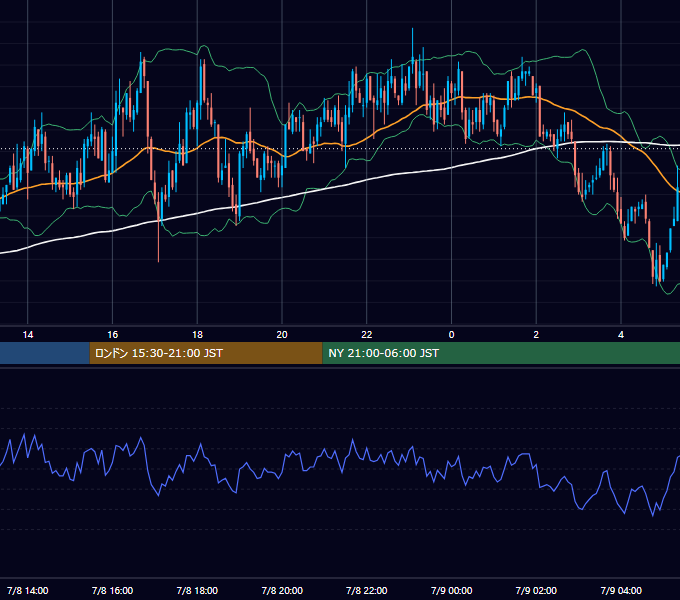Click the 7/8 14:00 oscillator time label
680x600 pixels.
[x=28, y=590]
